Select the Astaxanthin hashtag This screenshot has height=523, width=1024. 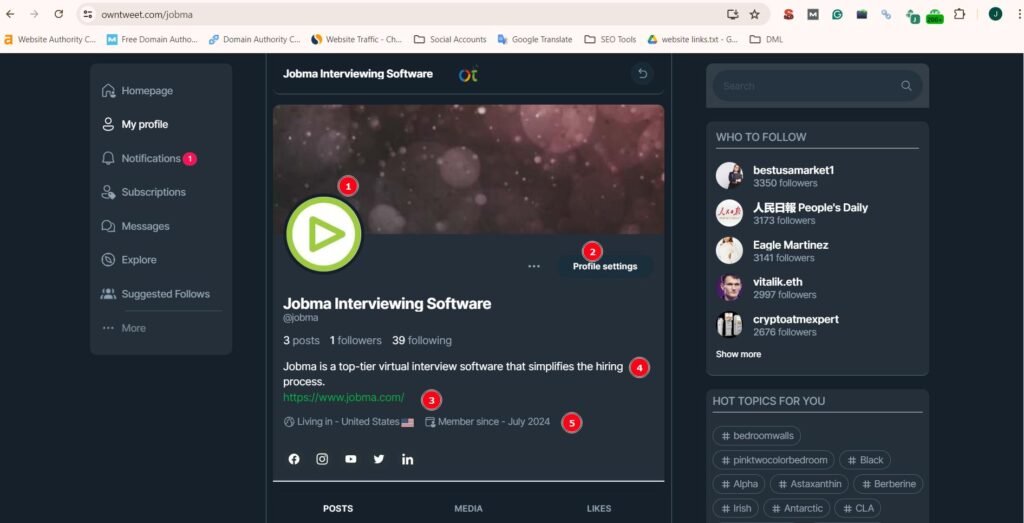pos(809,484)
